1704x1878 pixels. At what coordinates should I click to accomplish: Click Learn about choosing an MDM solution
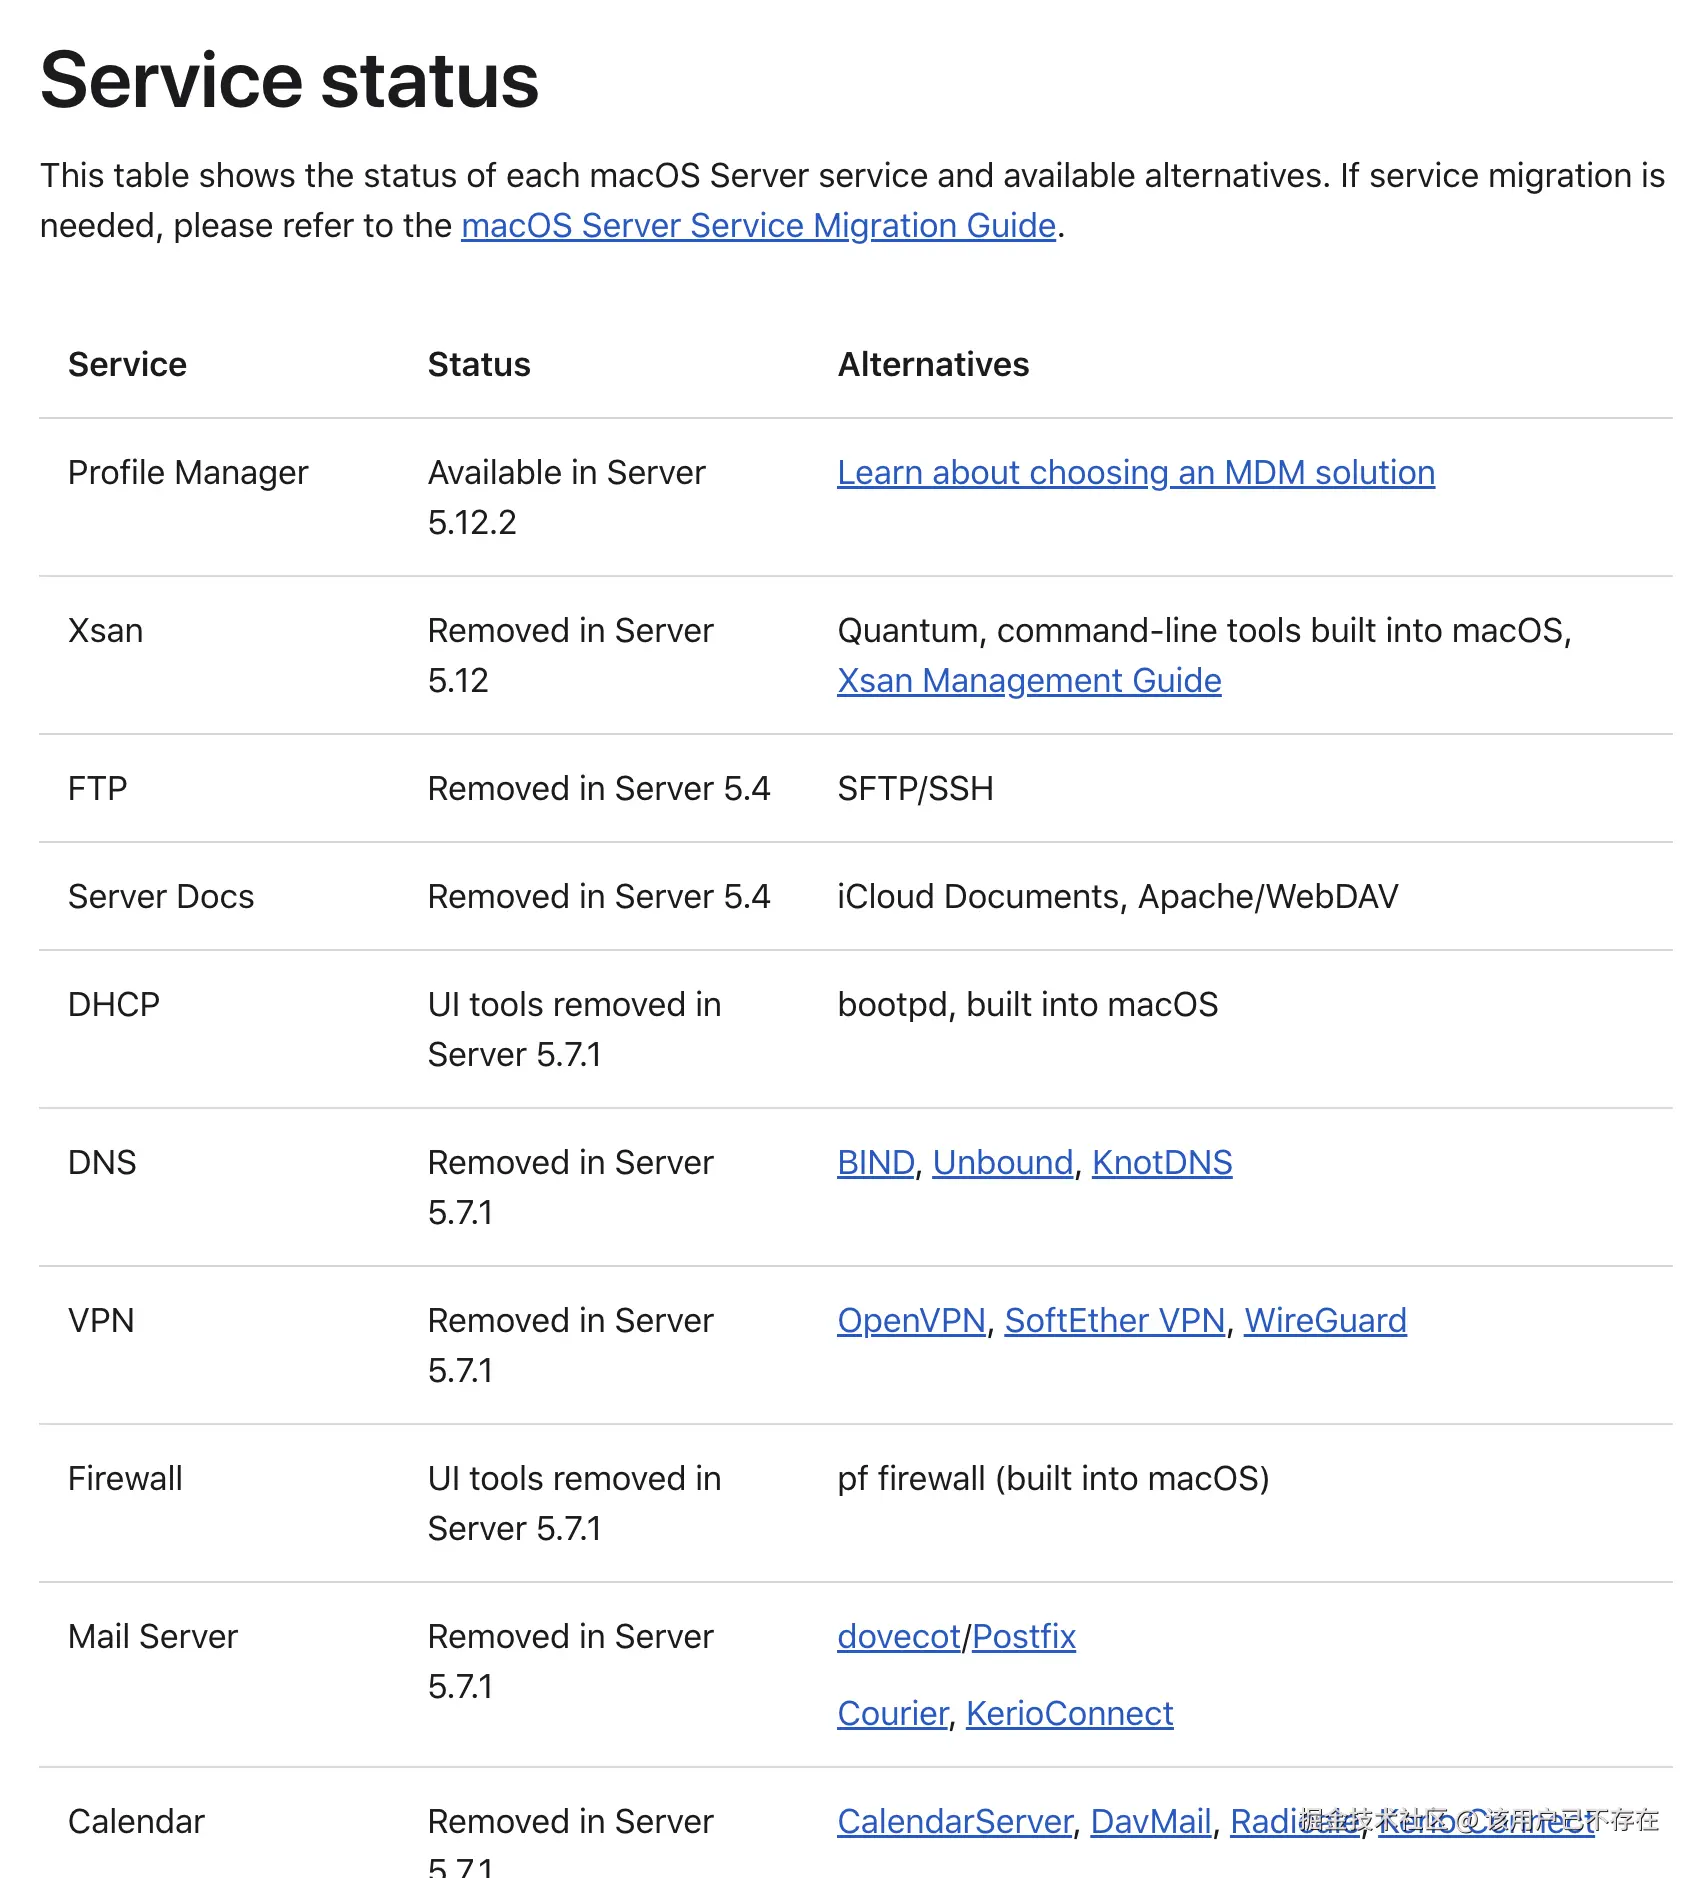pos(1135,473)
